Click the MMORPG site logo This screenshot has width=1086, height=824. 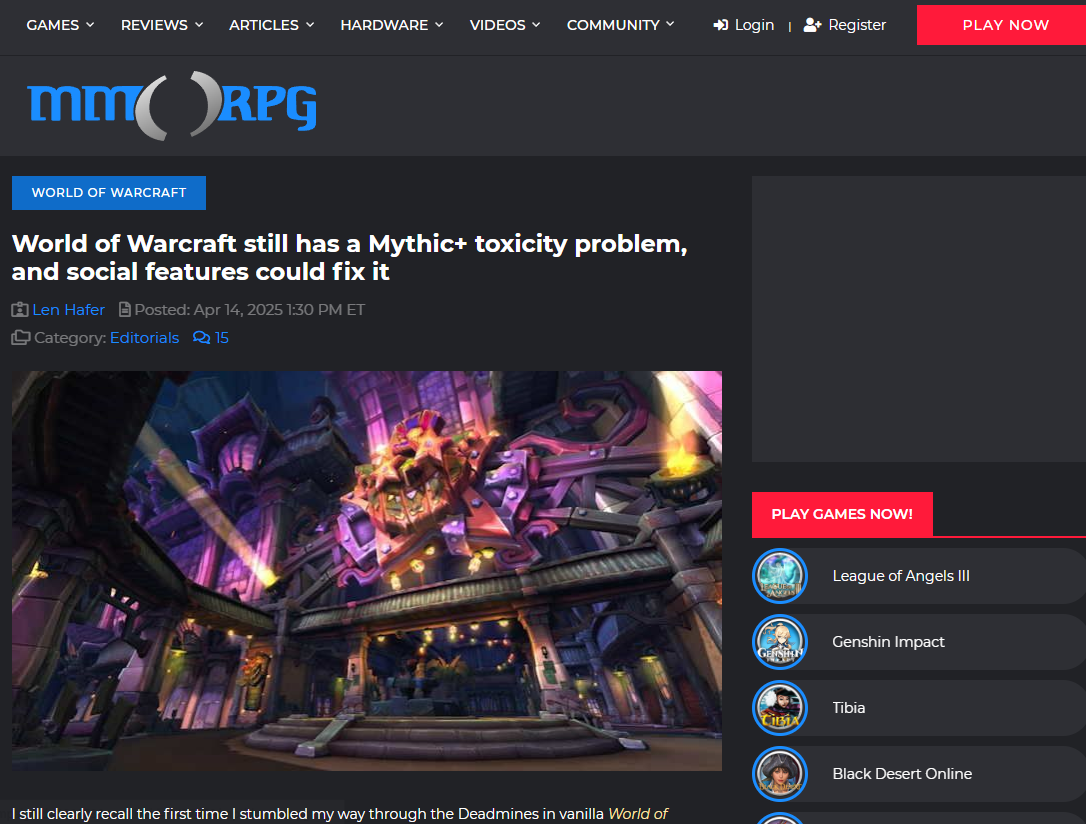click(172, 105)
